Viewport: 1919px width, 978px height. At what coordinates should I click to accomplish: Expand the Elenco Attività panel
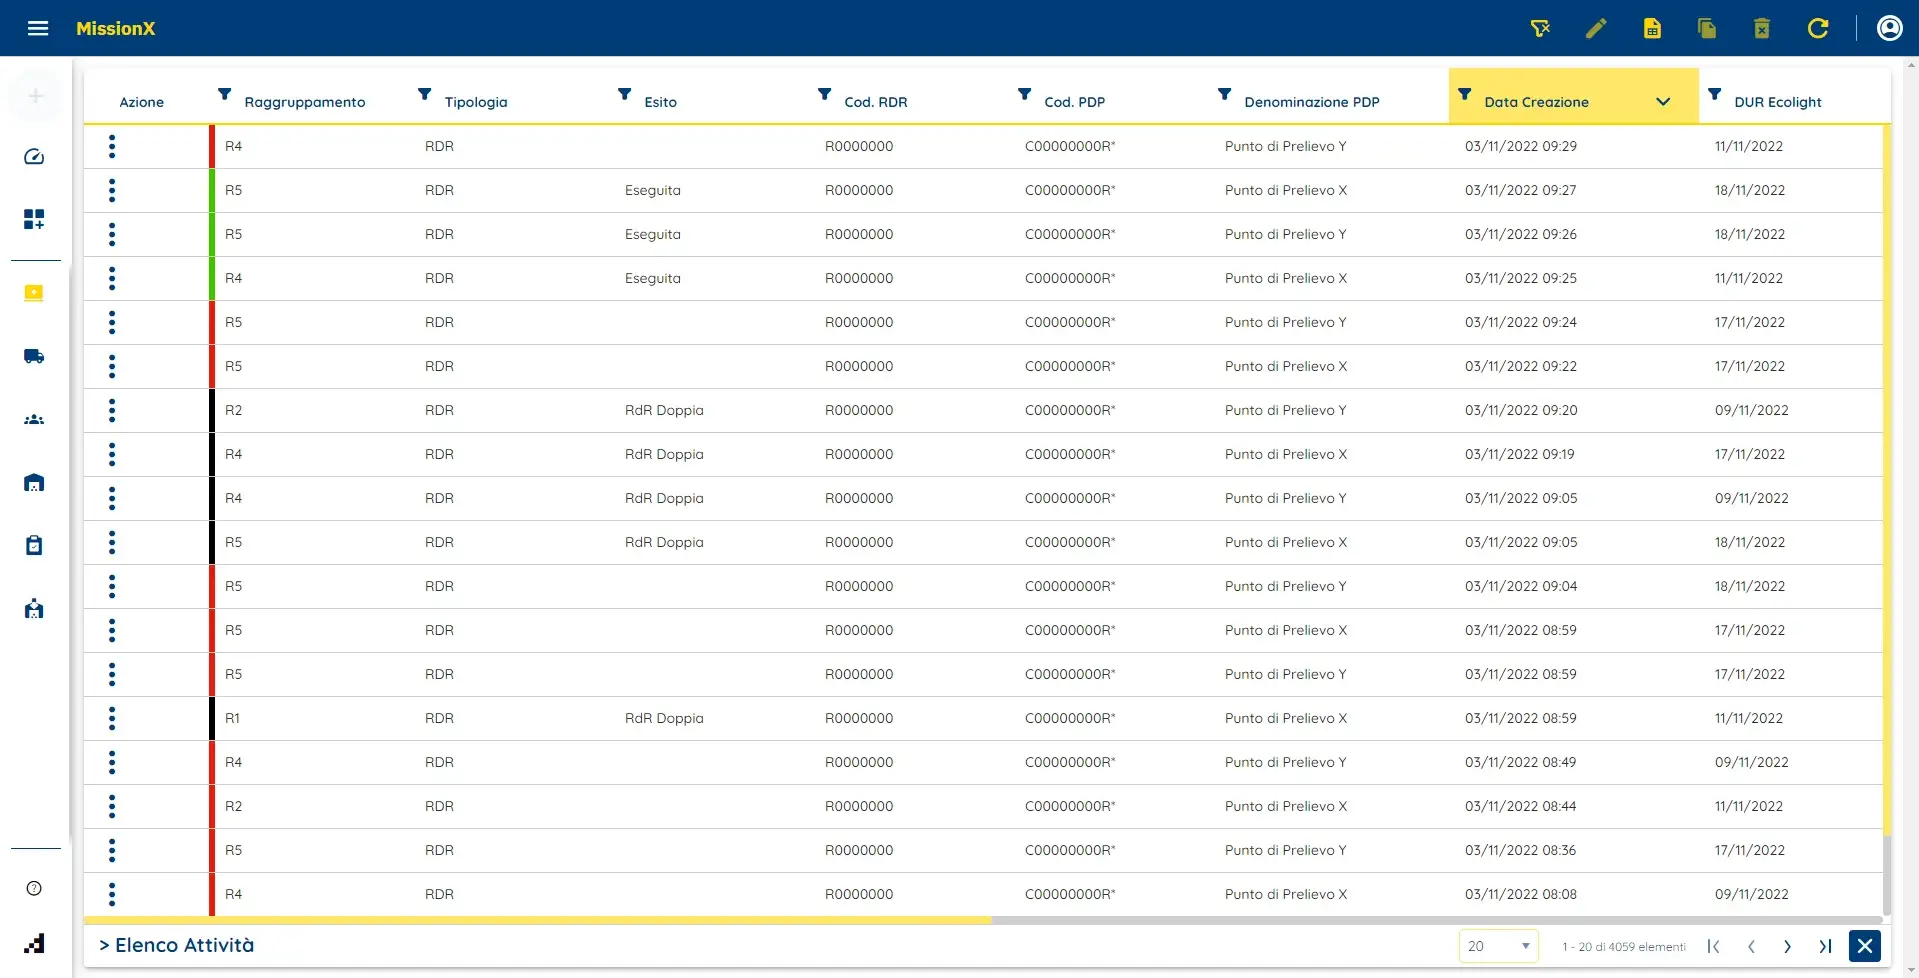[x=176, y=945]
